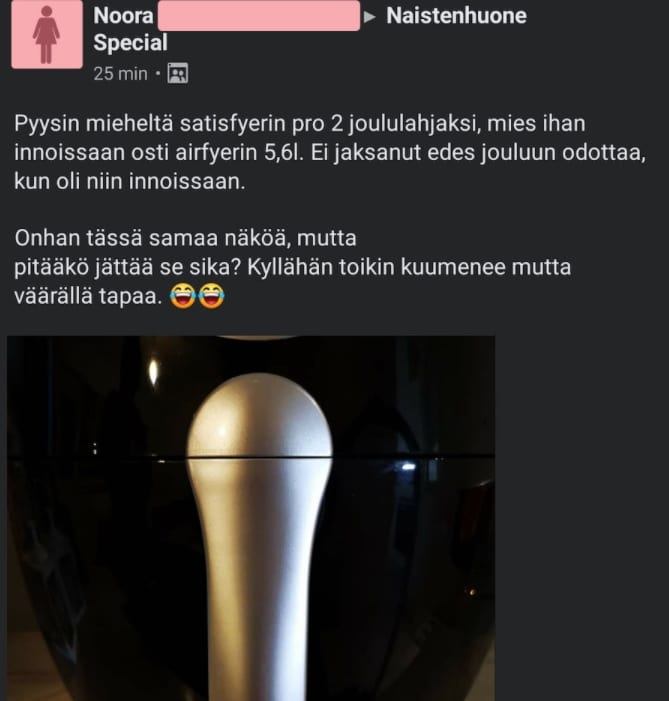669x701 pixels.
Task: Click the text line mentioning satisfyerin pro 2
Action: point(300,123)
